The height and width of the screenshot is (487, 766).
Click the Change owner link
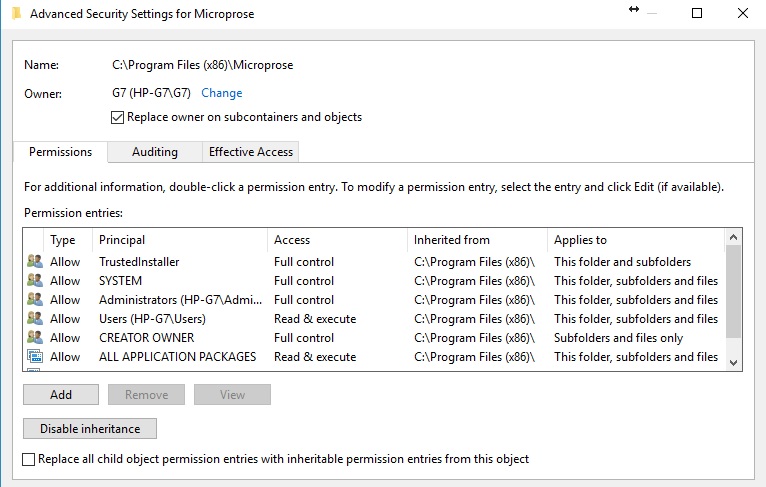click(x=222, y=93)
